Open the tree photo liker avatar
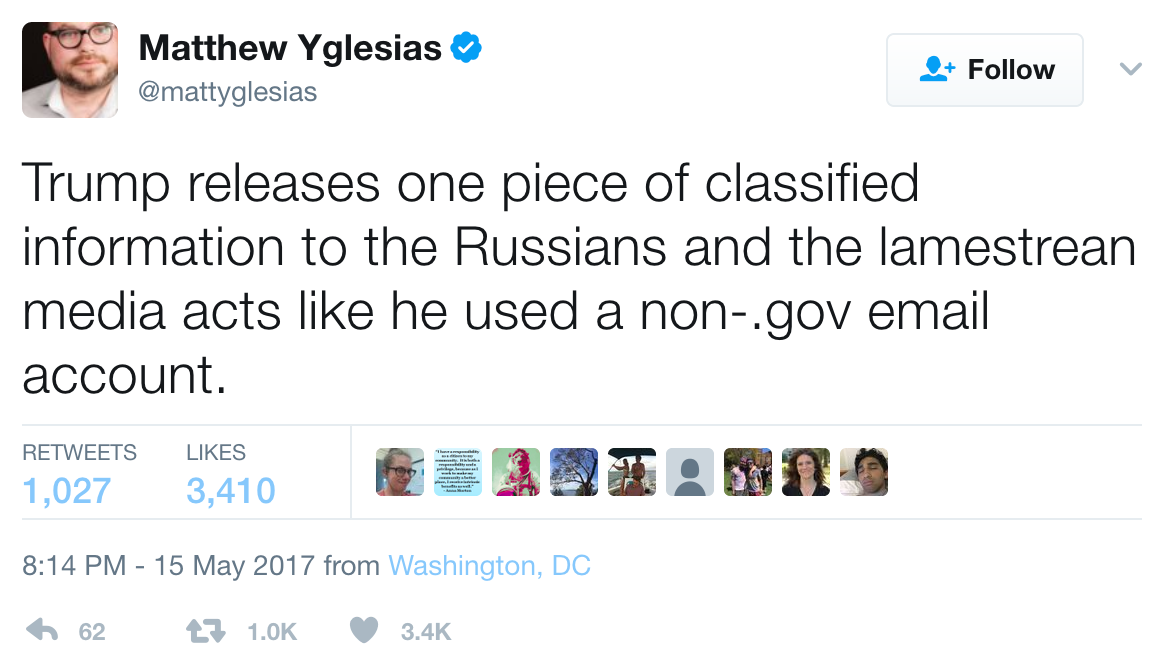Screen dimensions: 1174x668 (574, 472)
